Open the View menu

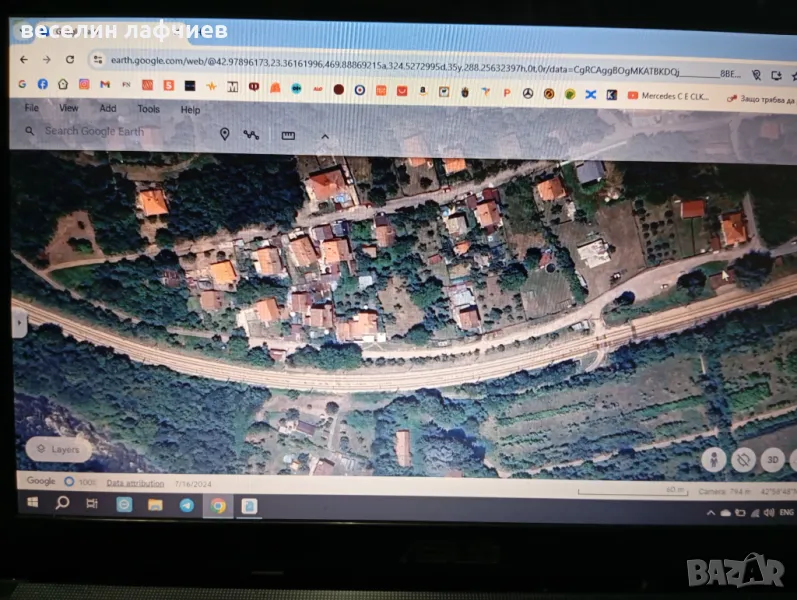coord(68,108)
